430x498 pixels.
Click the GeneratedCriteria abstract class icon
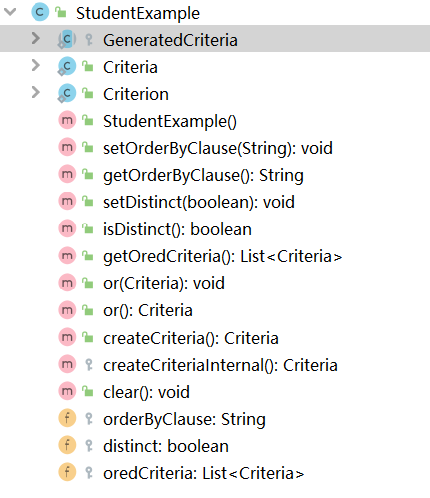click(67, 39)
